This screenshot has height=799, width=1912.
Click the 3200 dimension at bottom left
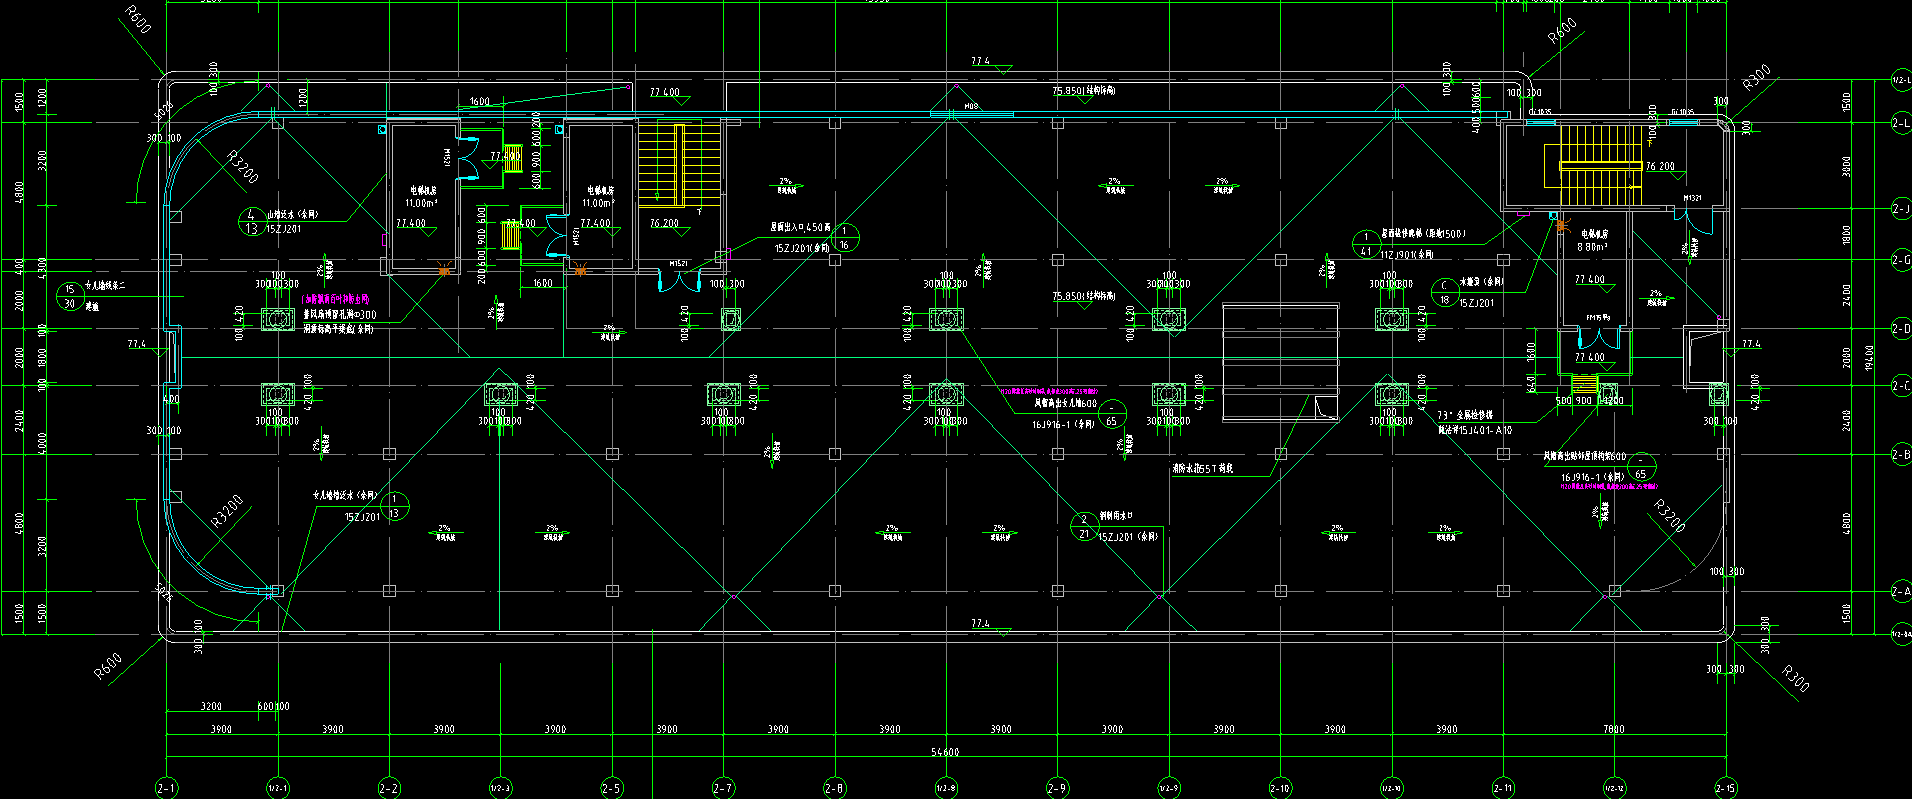pyautogui.click(x=211, y=706)
